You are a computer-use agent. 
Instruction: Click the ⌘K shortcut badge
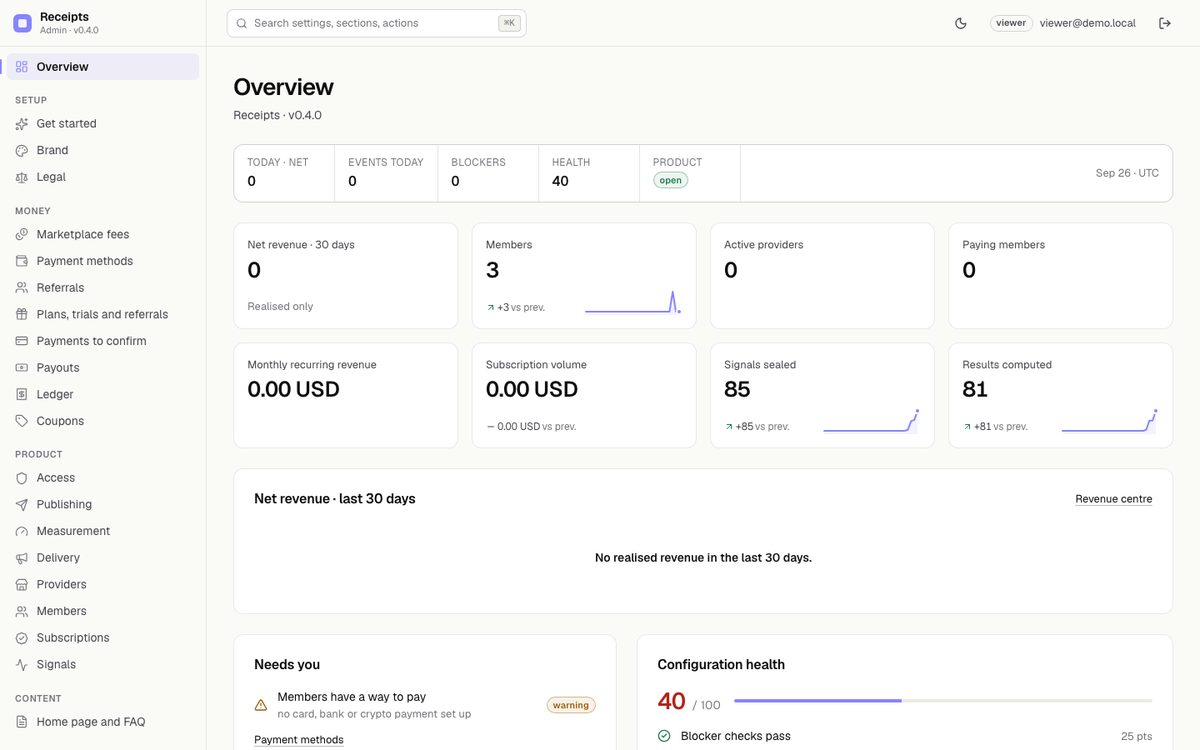click(x=509, y=23)
